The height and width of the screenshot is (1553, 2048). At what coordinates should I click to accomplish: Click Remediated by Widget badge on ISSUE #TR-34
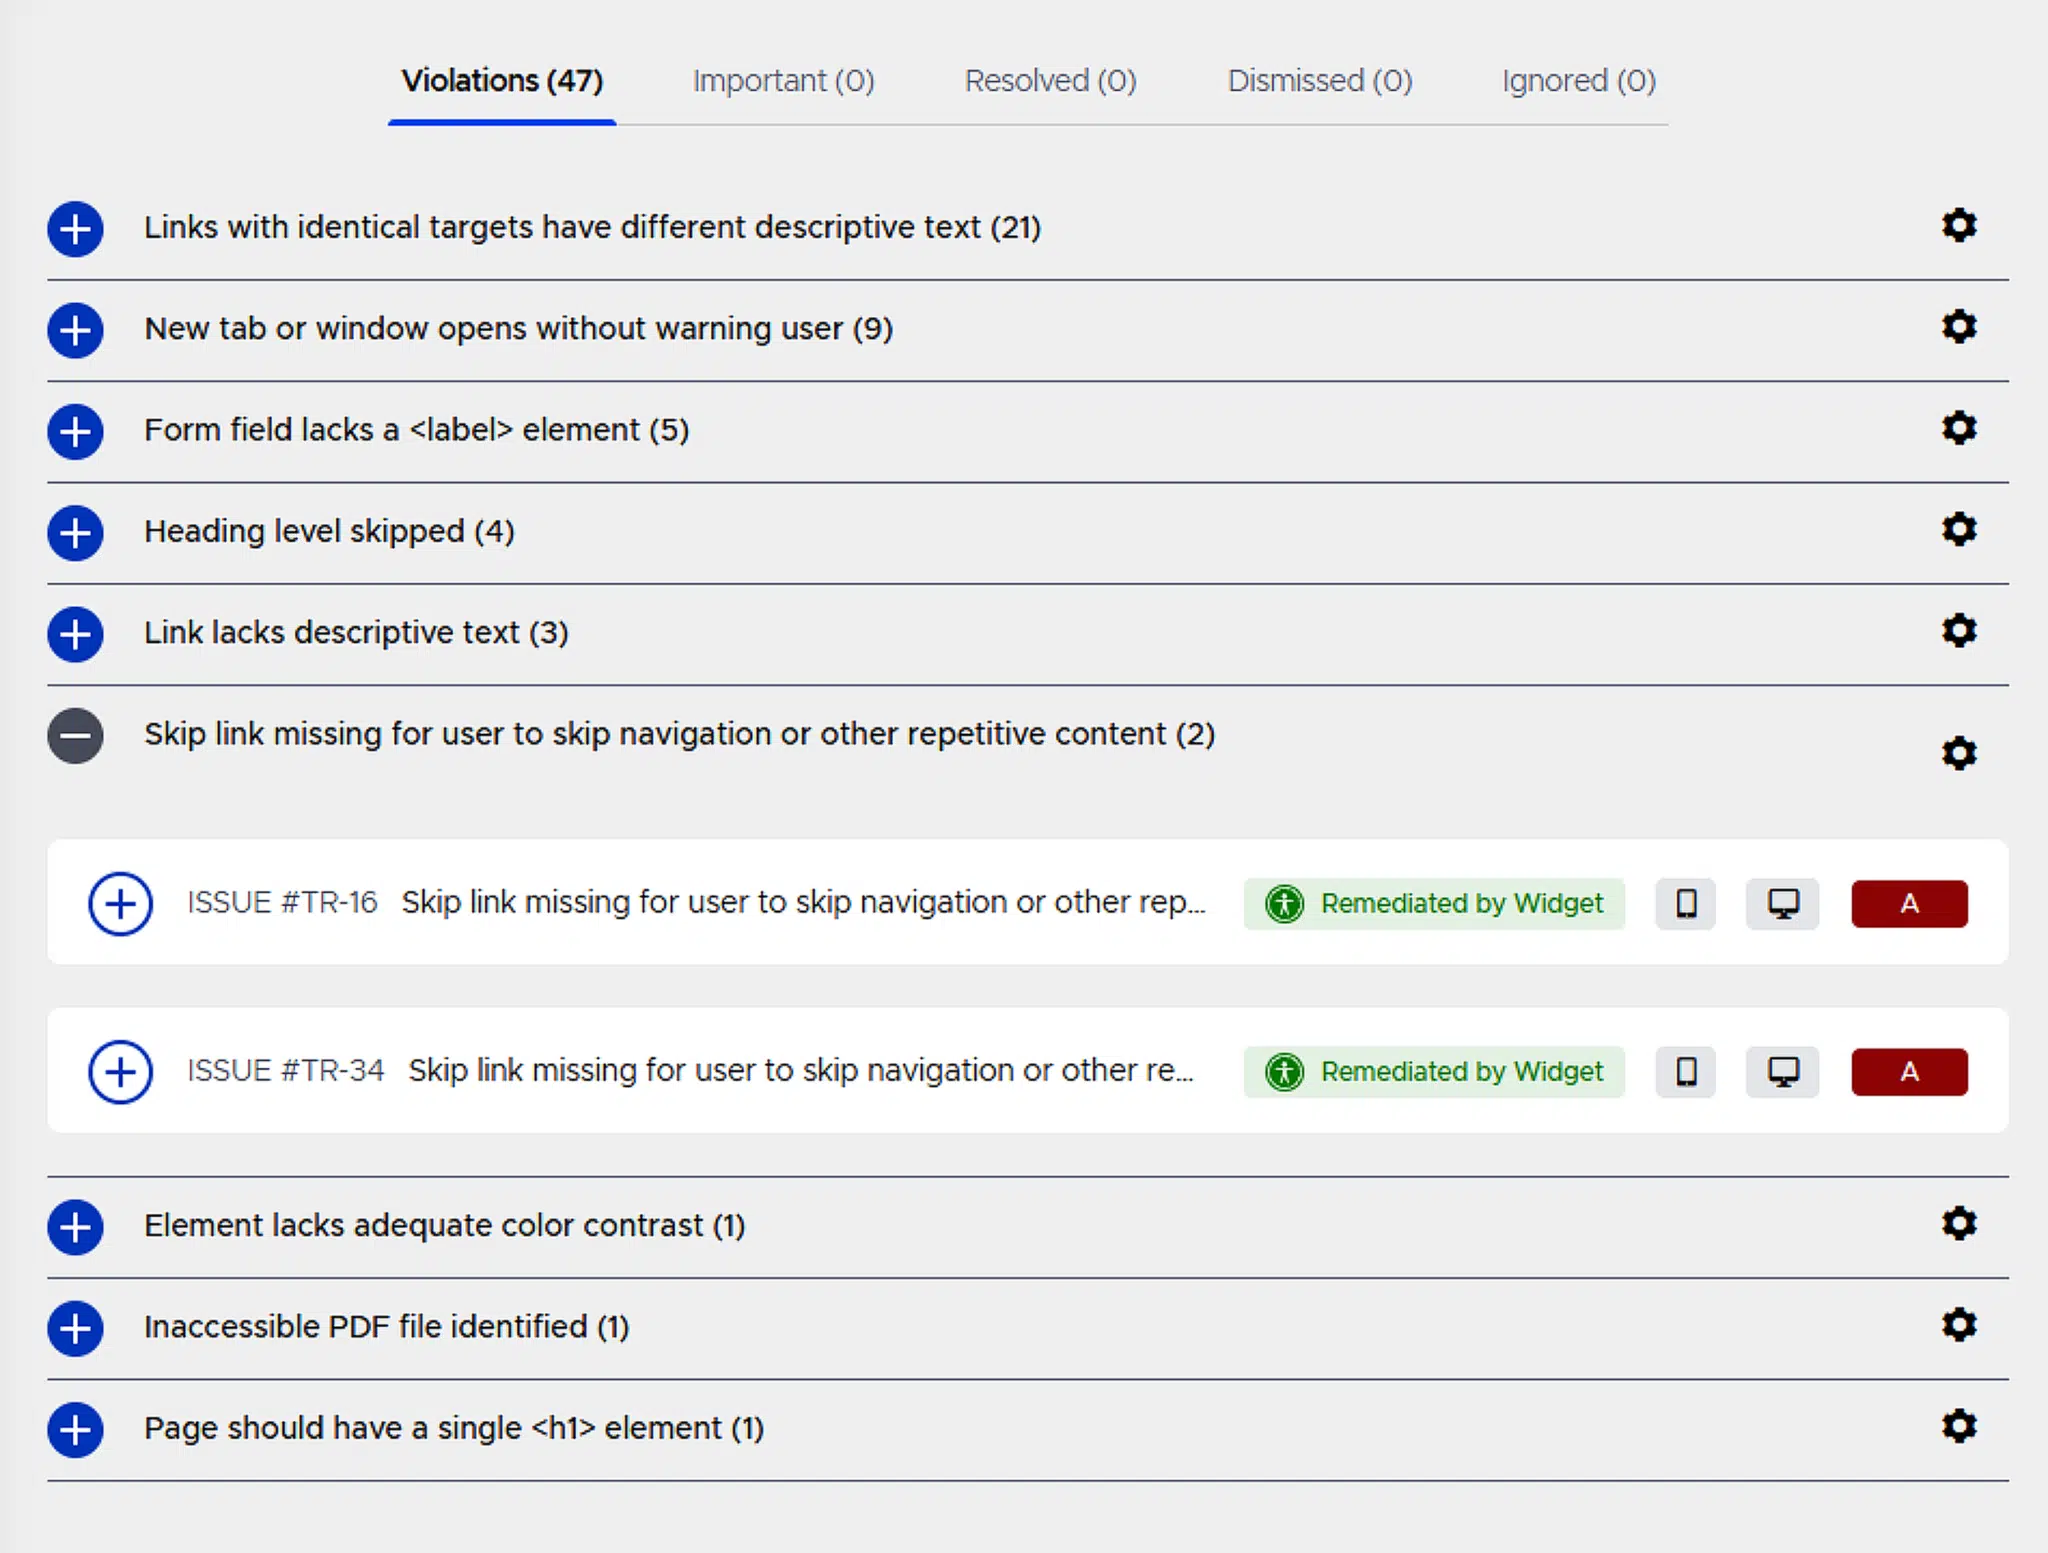1434,1071
